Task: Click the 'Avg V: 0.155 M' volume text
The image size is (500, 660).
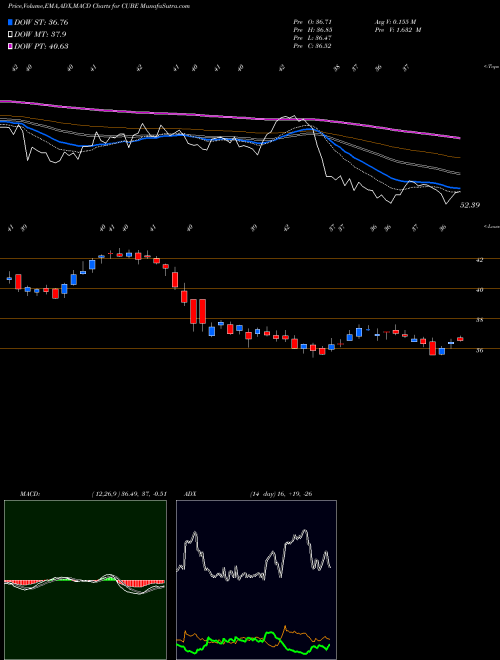Action: pyautogui.click(x=395, y=22)
